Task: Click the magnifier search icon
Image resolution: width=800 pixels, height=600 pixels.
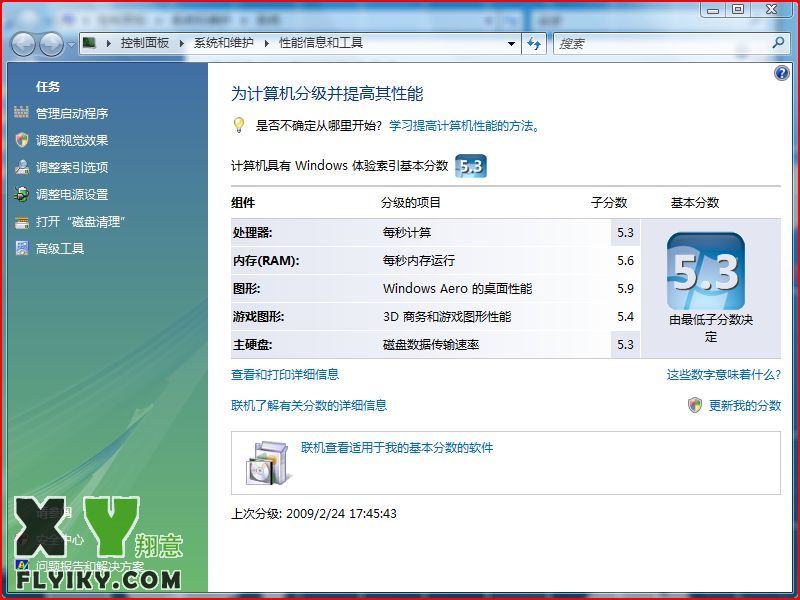Action: tap(778, 43)
